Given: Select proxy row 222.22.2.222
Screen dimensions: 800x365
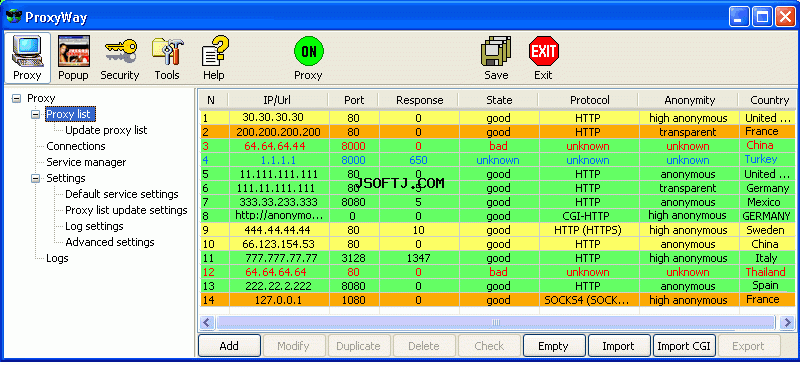Looking at the screenshot, I should [x=497, y=286].
